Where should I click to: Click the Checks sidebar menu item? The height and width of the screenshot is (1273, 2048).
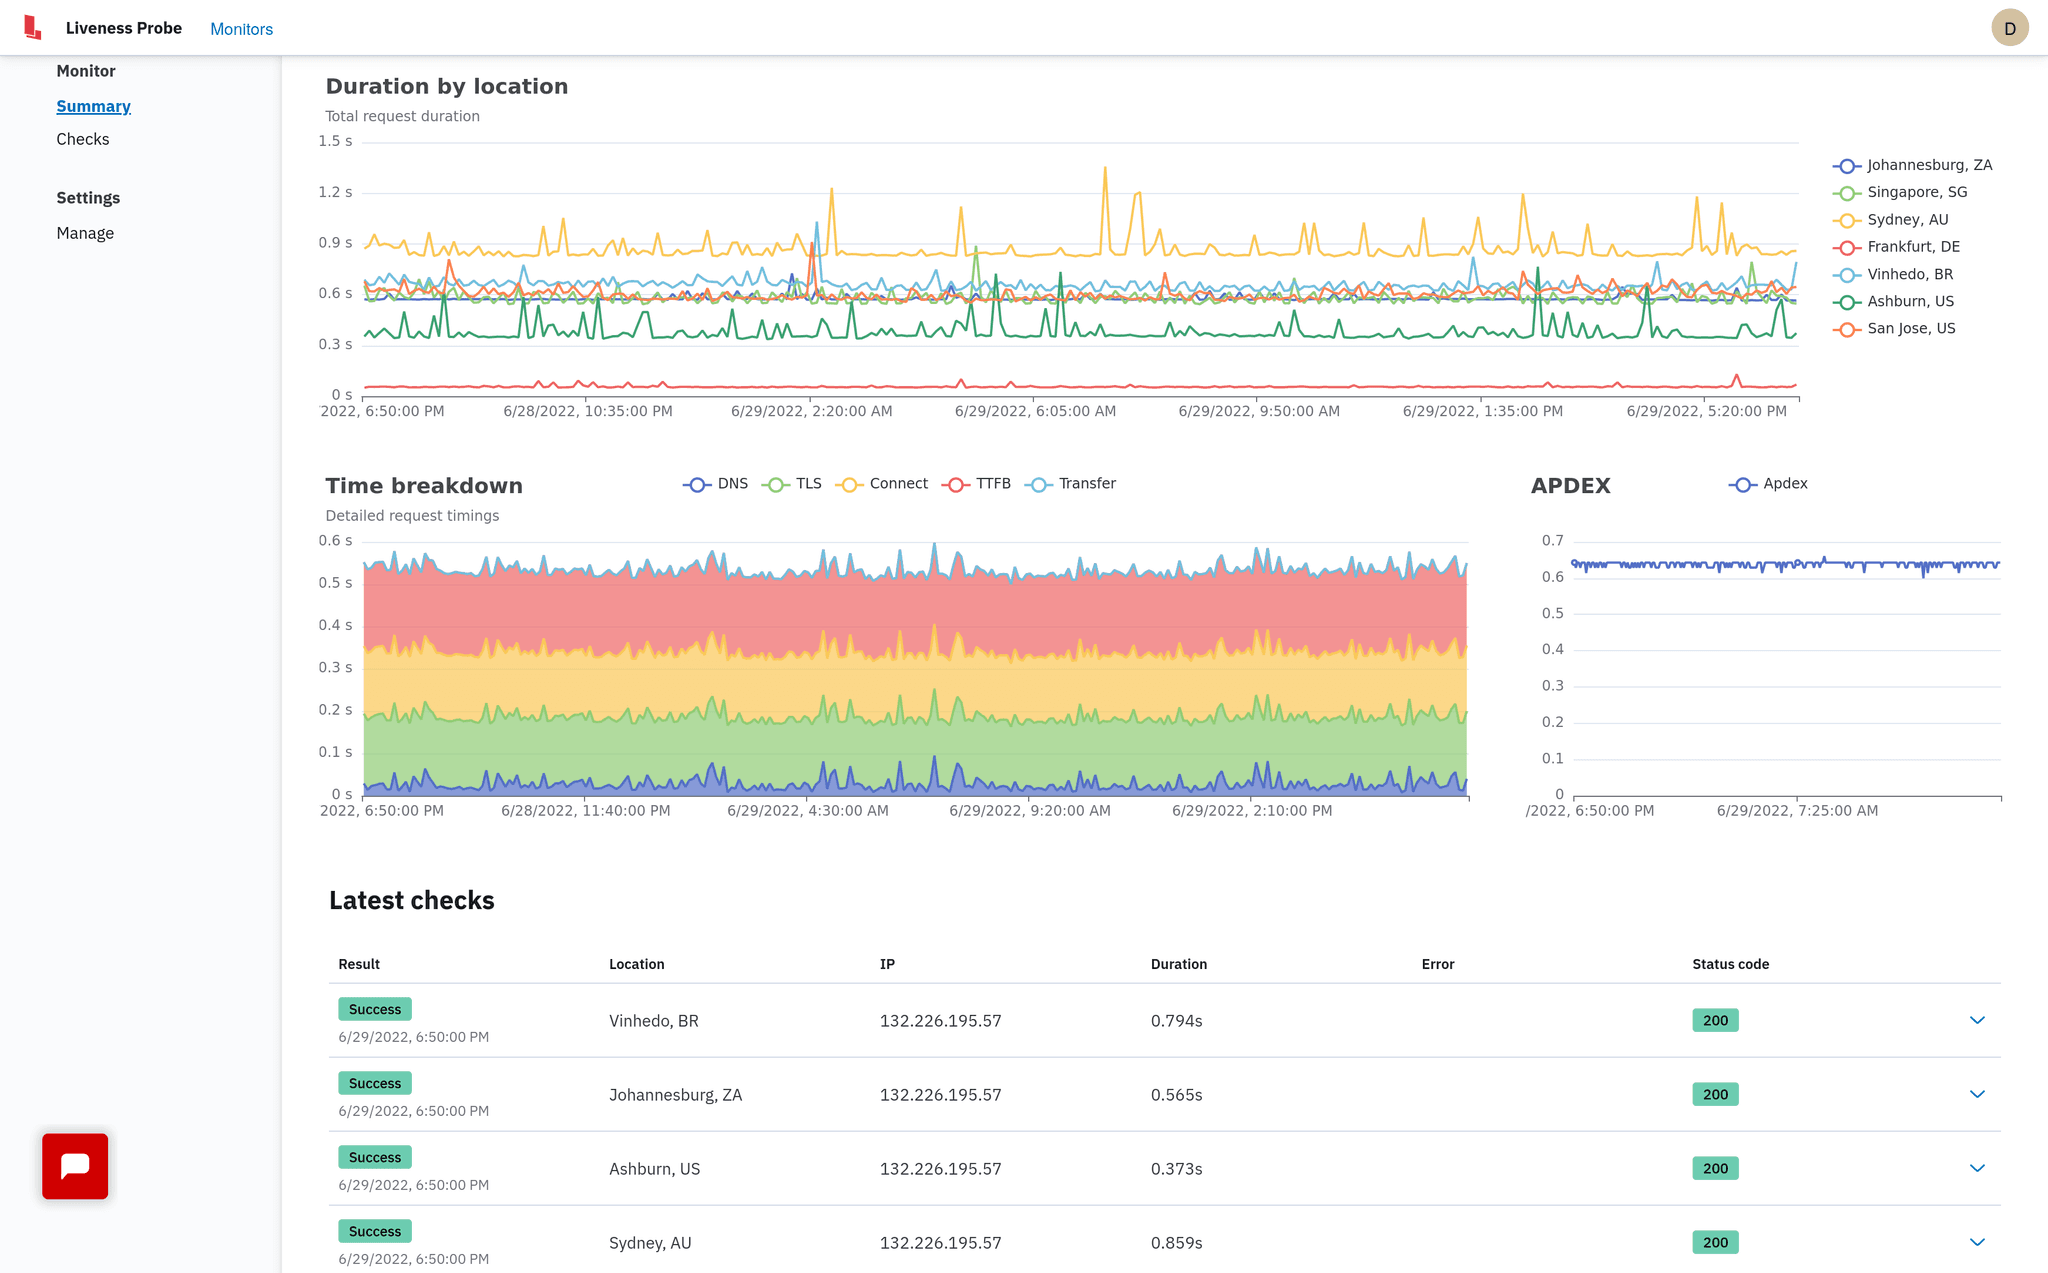(x=82, y=138)
